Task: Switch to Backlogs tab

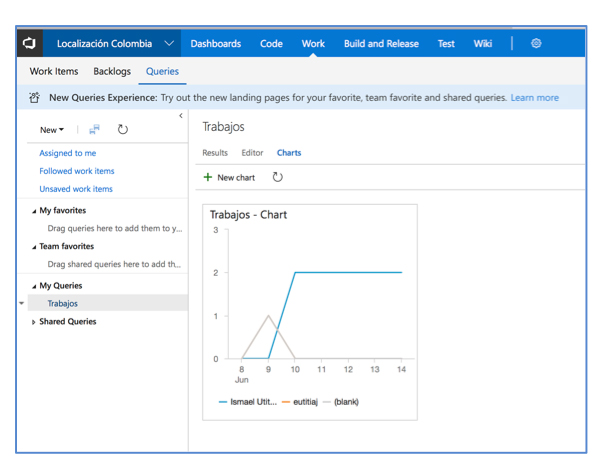Action: tap(112, 71)
